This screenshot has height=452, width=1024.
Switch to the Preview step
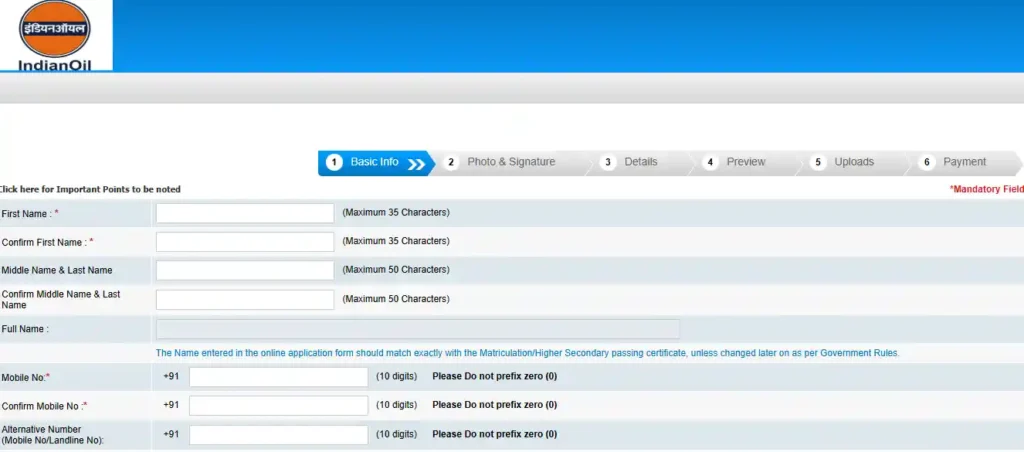click(x=746, y=162)
